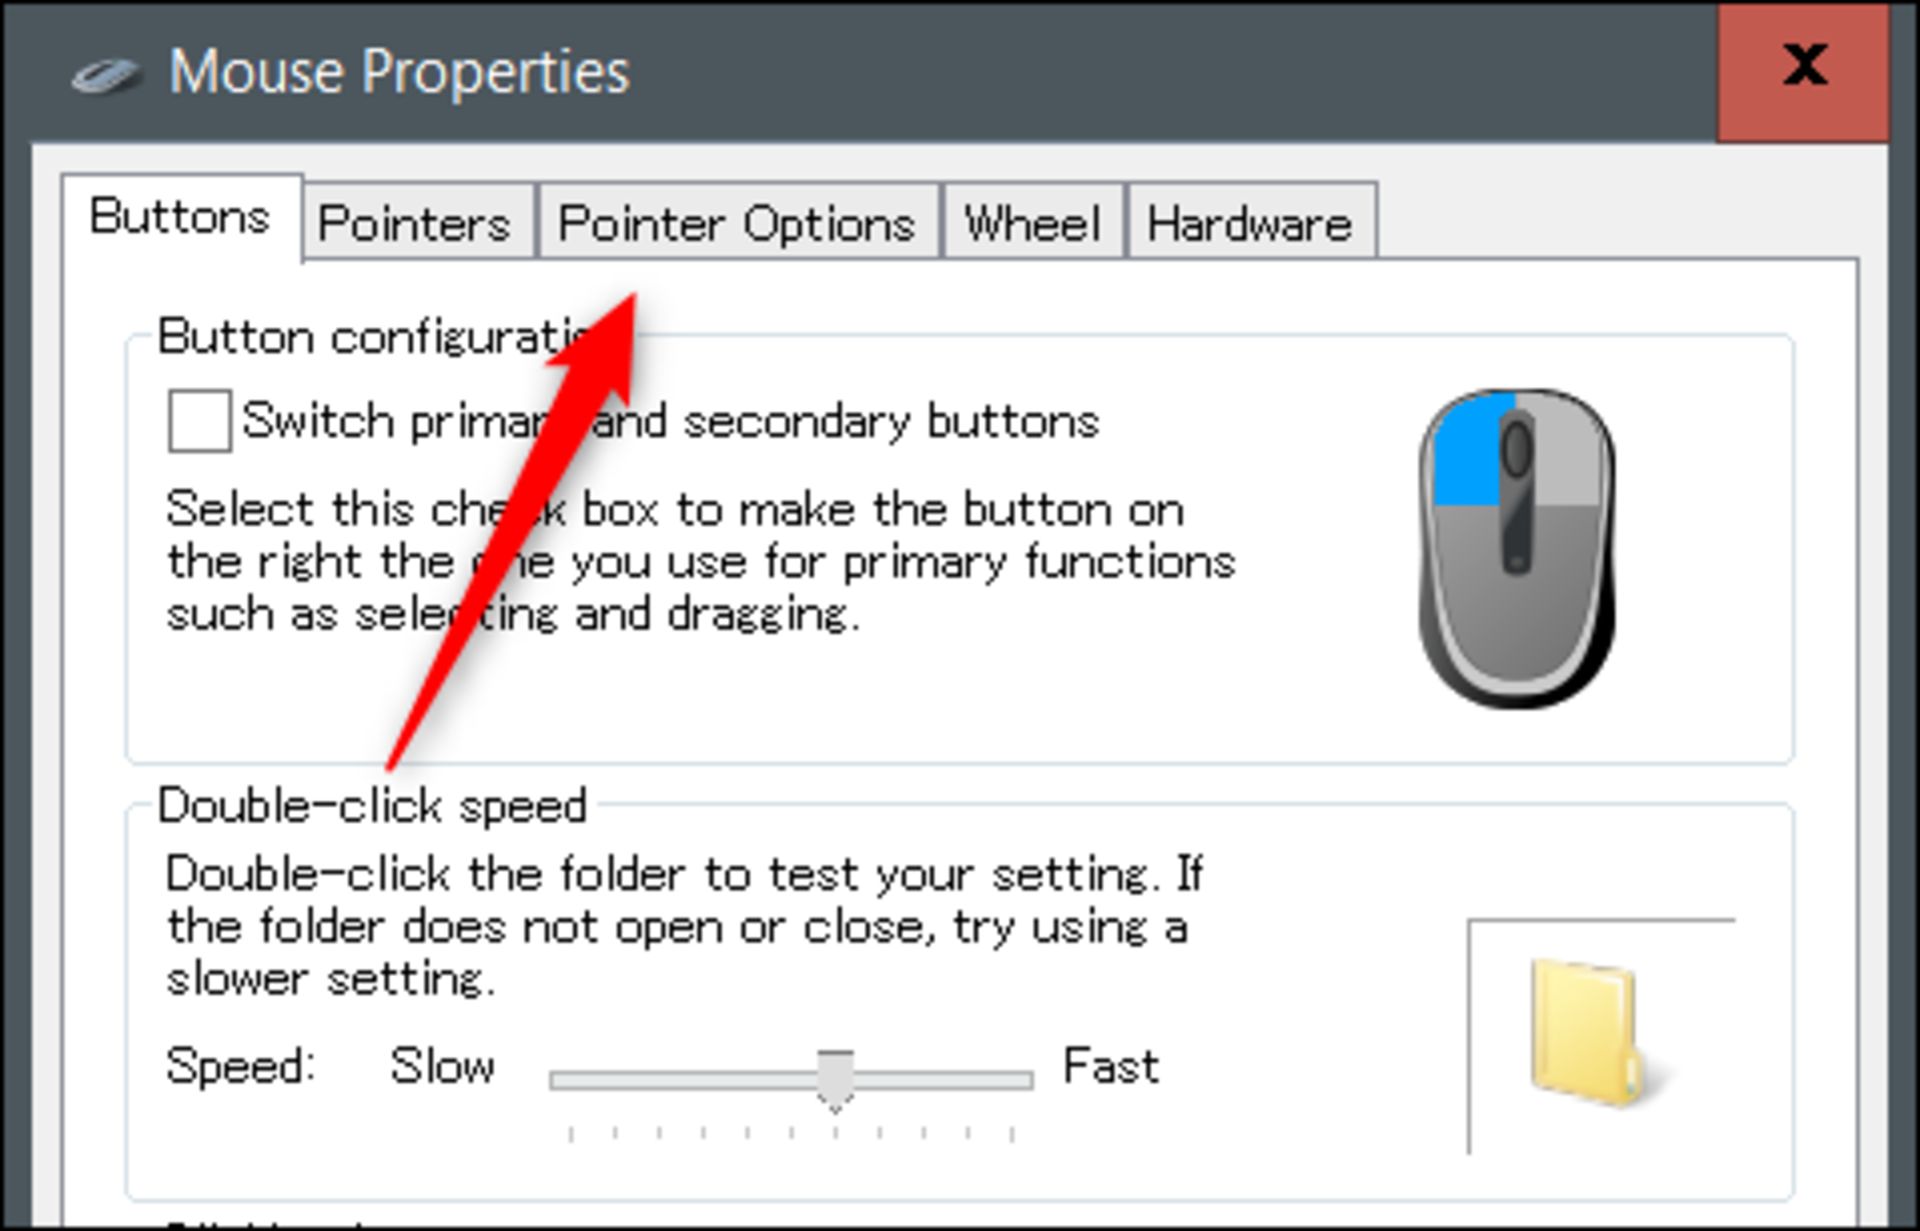Close the Mouse Properties window
Image resolution: width=1920 pixels, height=1231 pixels.
1804,70
